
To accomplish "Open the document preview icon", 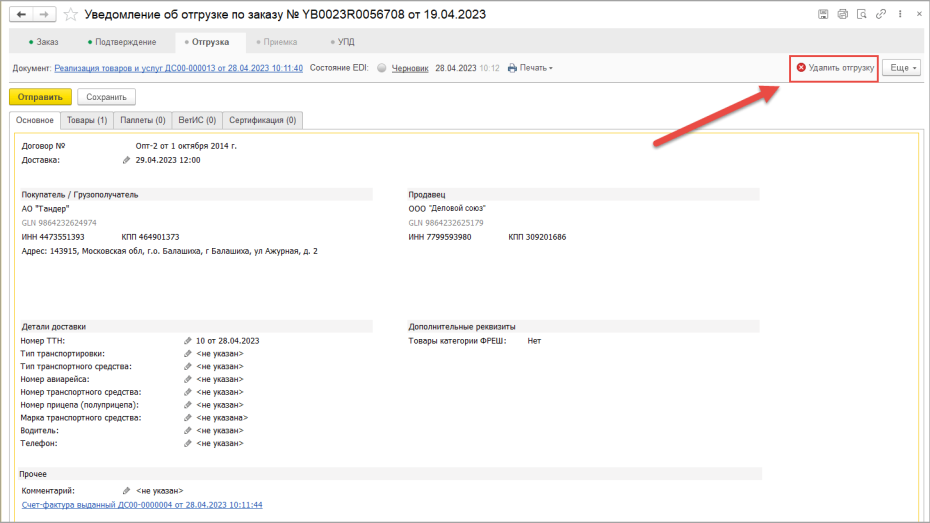I will [862, 14].
